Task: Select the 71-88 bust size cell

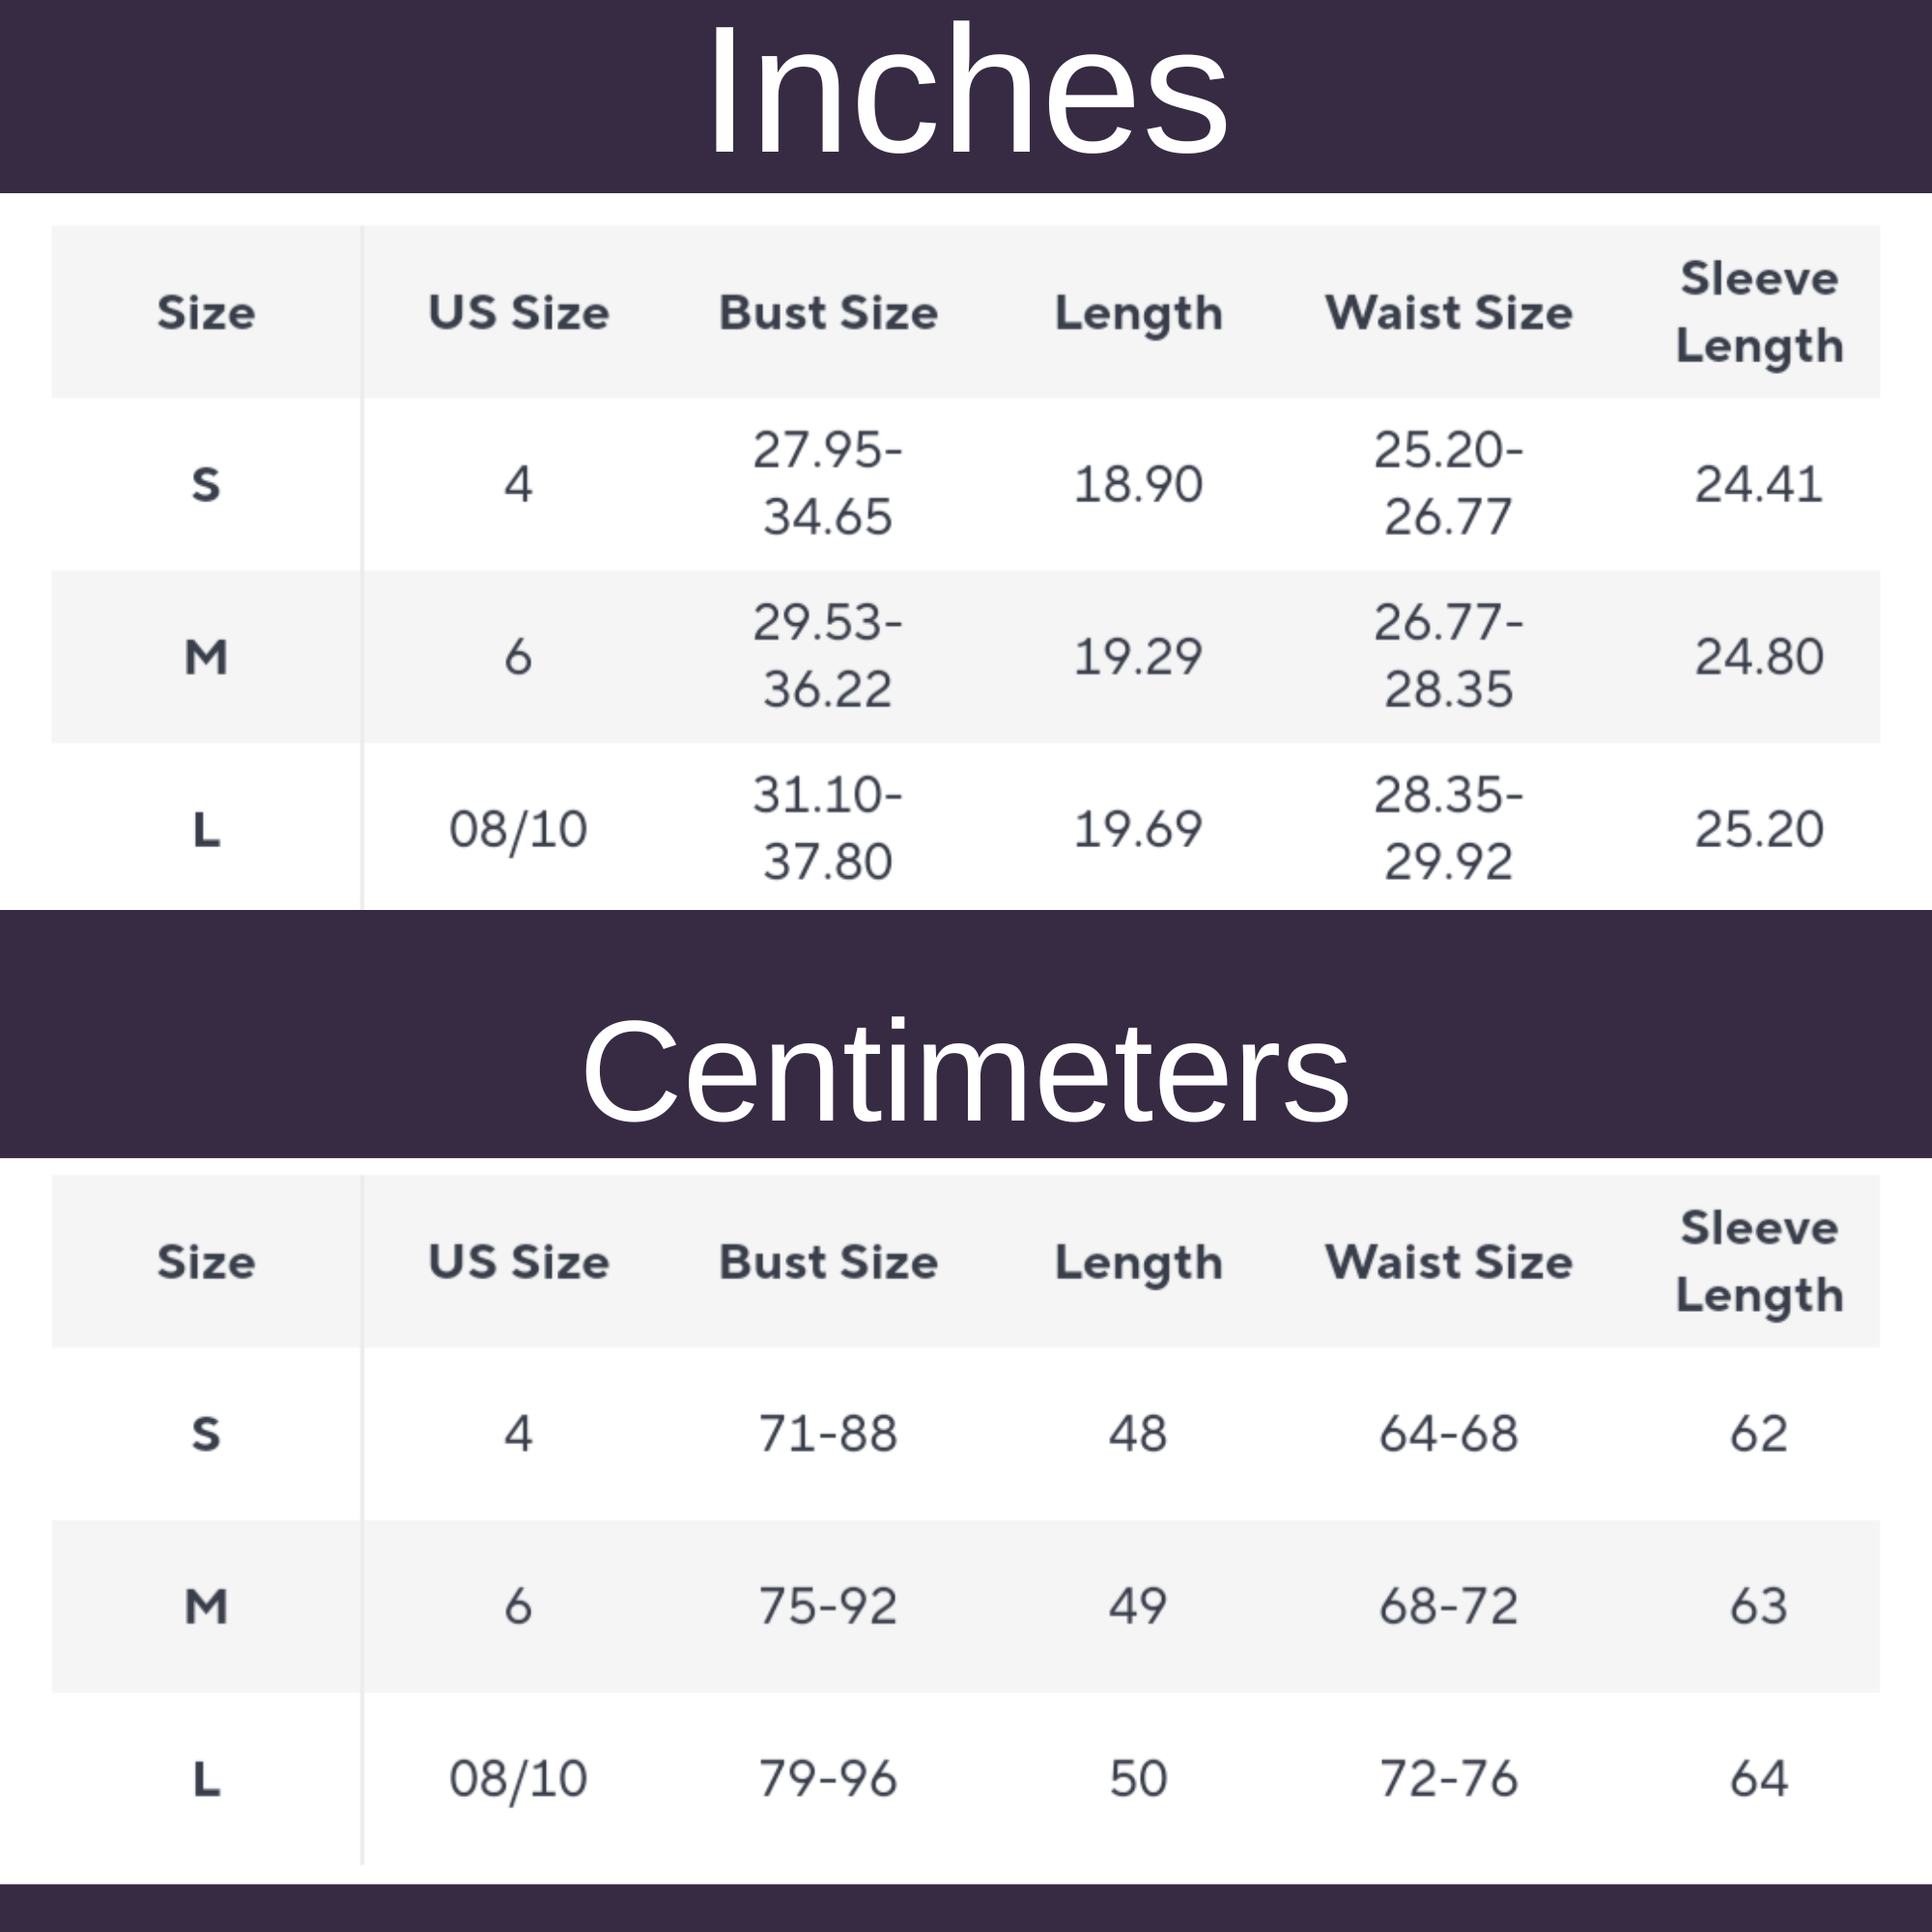Action: (828, 1434)
